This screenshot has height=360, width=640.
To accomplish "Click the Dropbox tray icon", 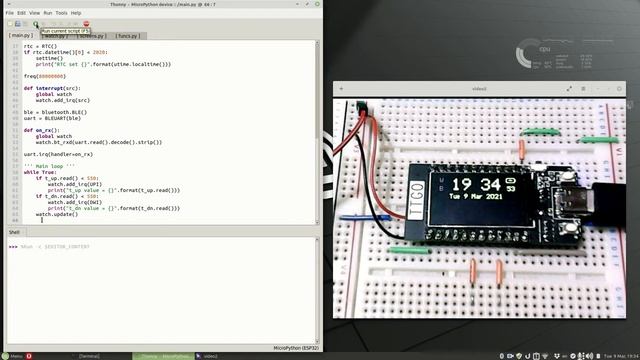I will (x=557, y=356).
